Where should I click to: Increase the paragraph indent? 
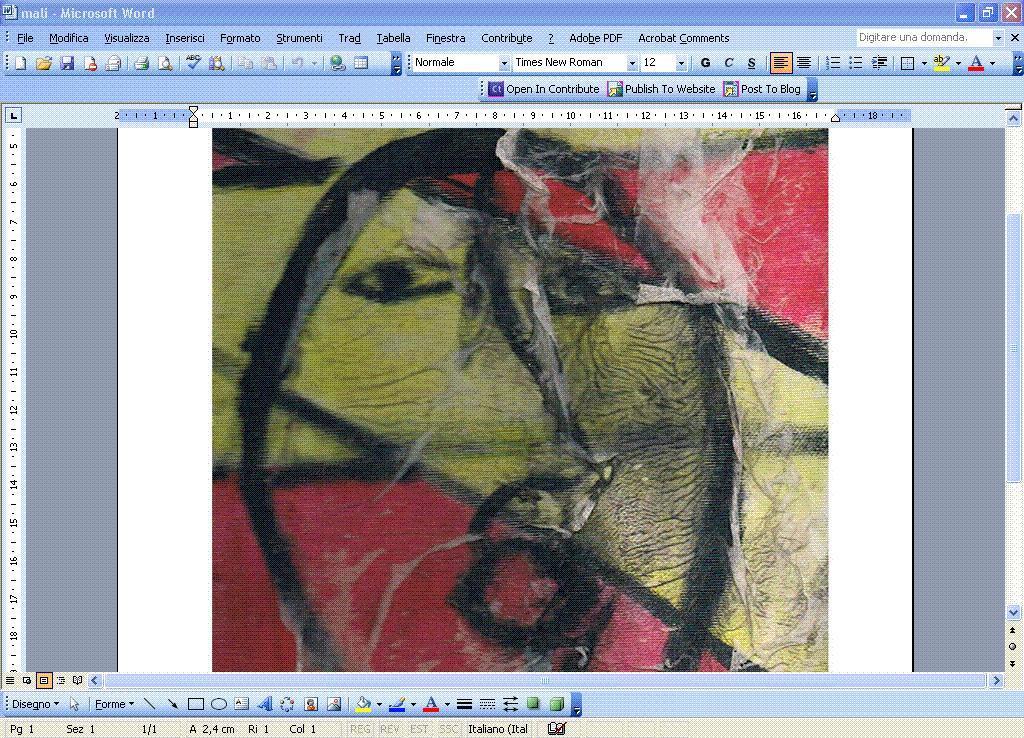(879, 63)
